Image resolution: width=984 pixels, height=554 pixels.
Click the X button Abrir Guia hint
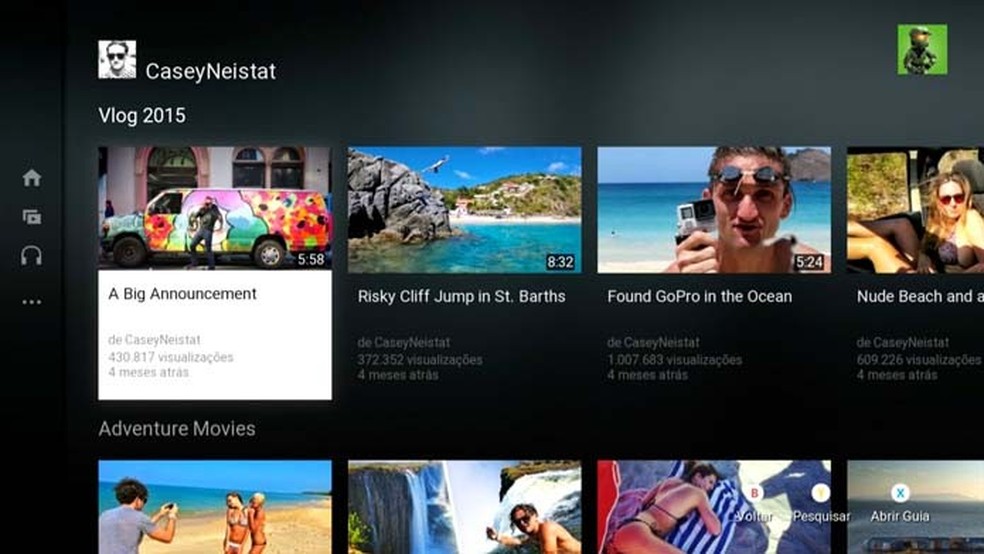[x=900, y=493]
